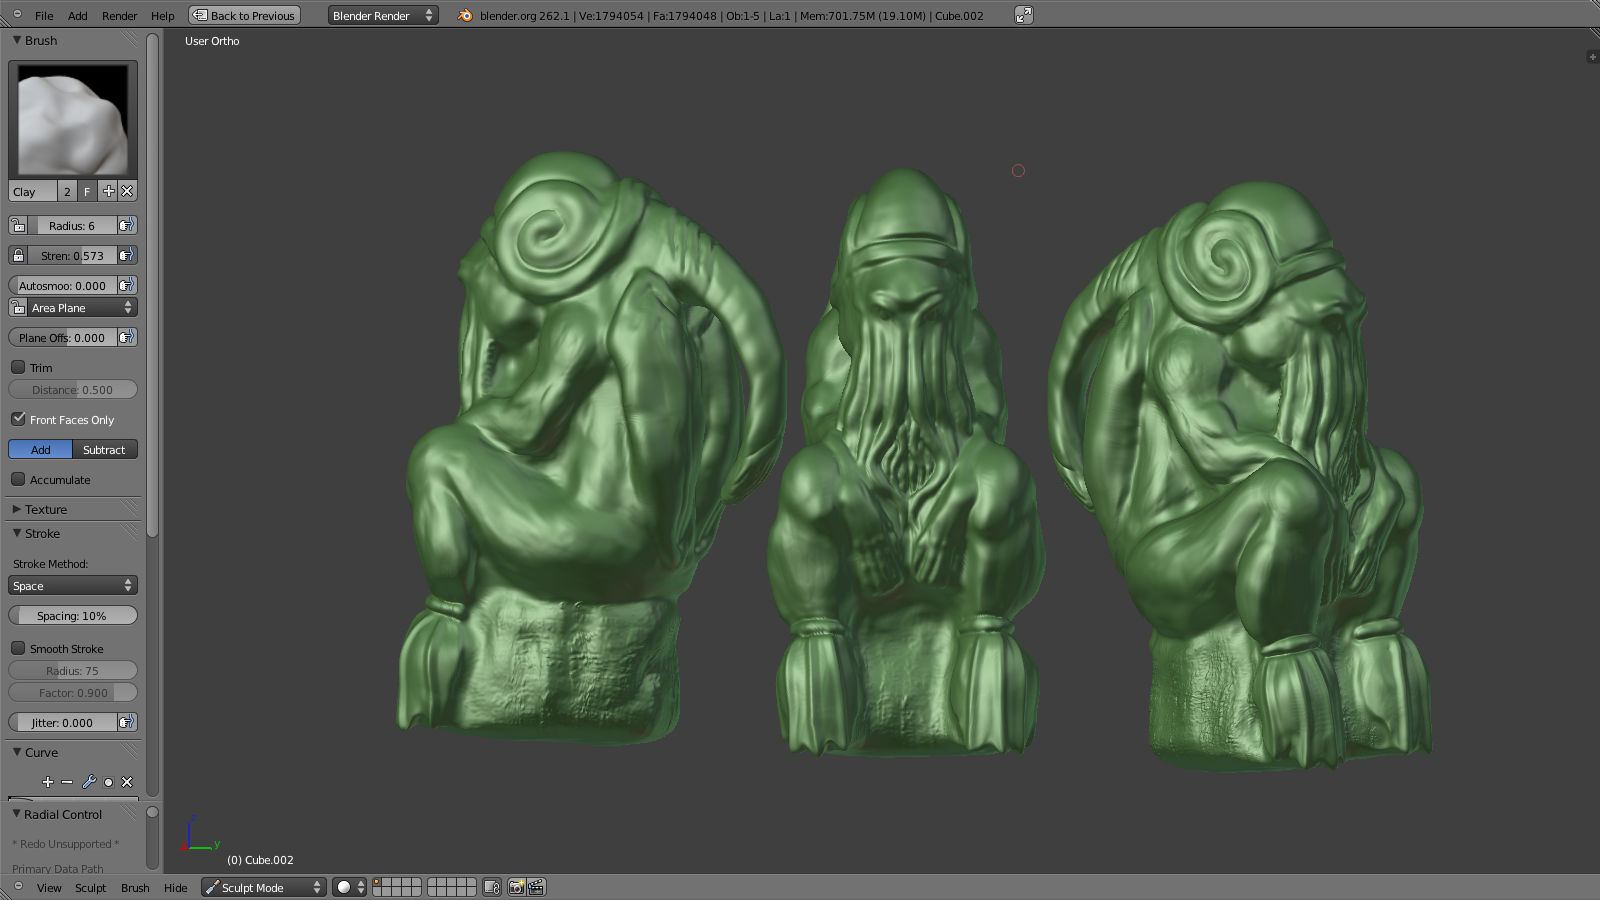Click the OpenGL render image camera icon

516,887
